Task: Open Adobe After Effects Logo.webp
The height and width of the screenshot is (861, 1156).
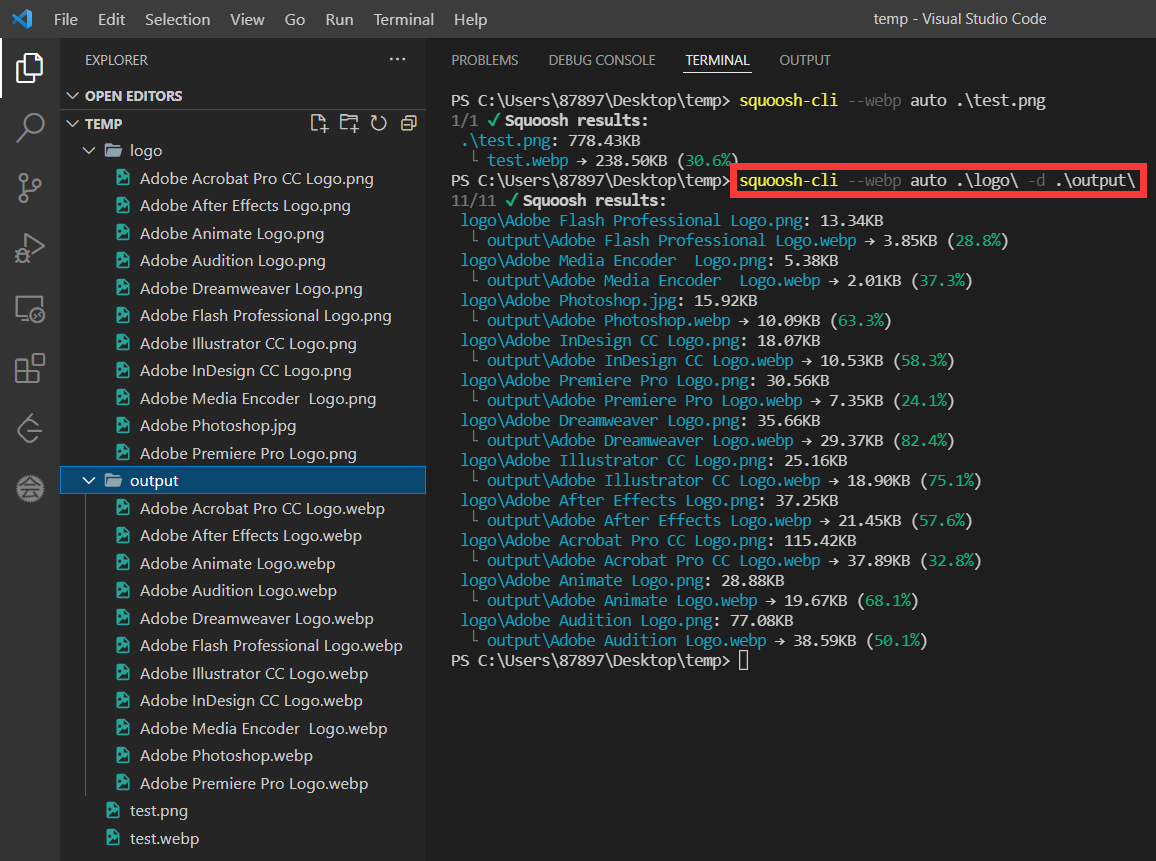Action: pos(251,536)
